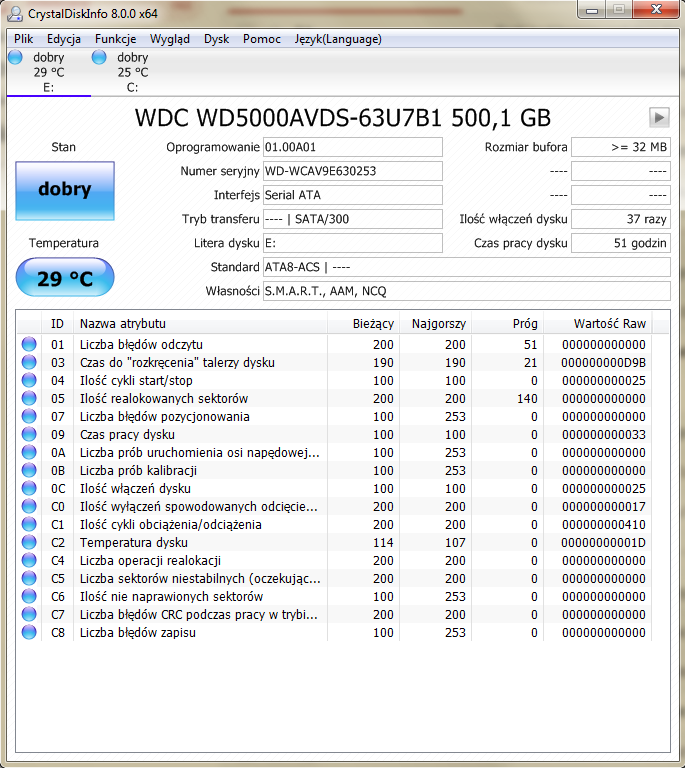
Task: Click the Najgorszy column header
Action: [x=435, y=324]
